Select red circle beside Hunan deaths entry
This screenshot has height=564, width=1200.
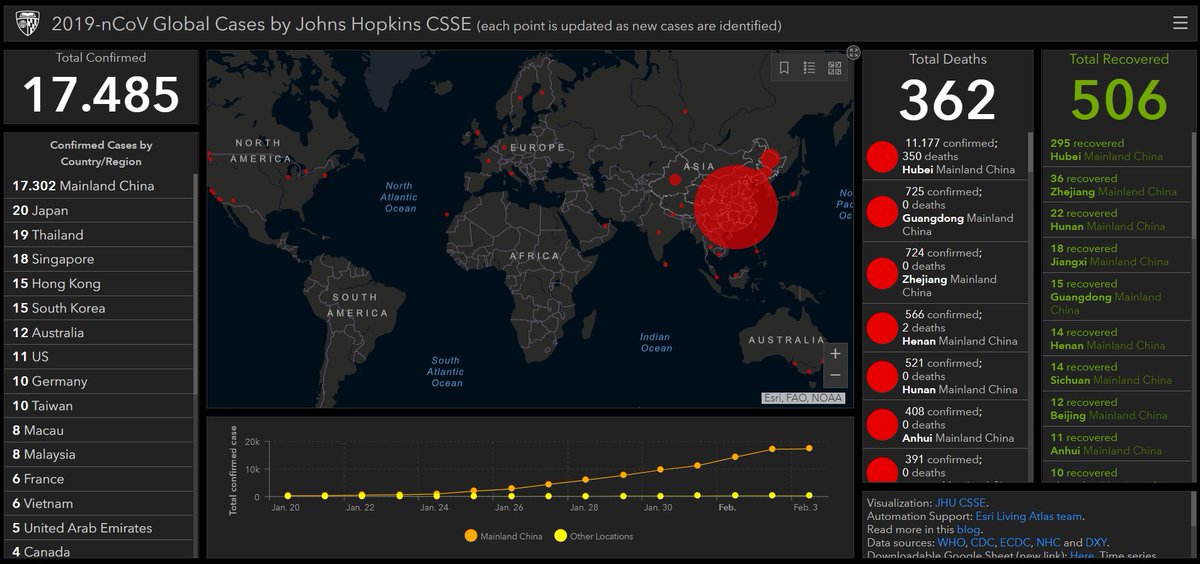882,376
